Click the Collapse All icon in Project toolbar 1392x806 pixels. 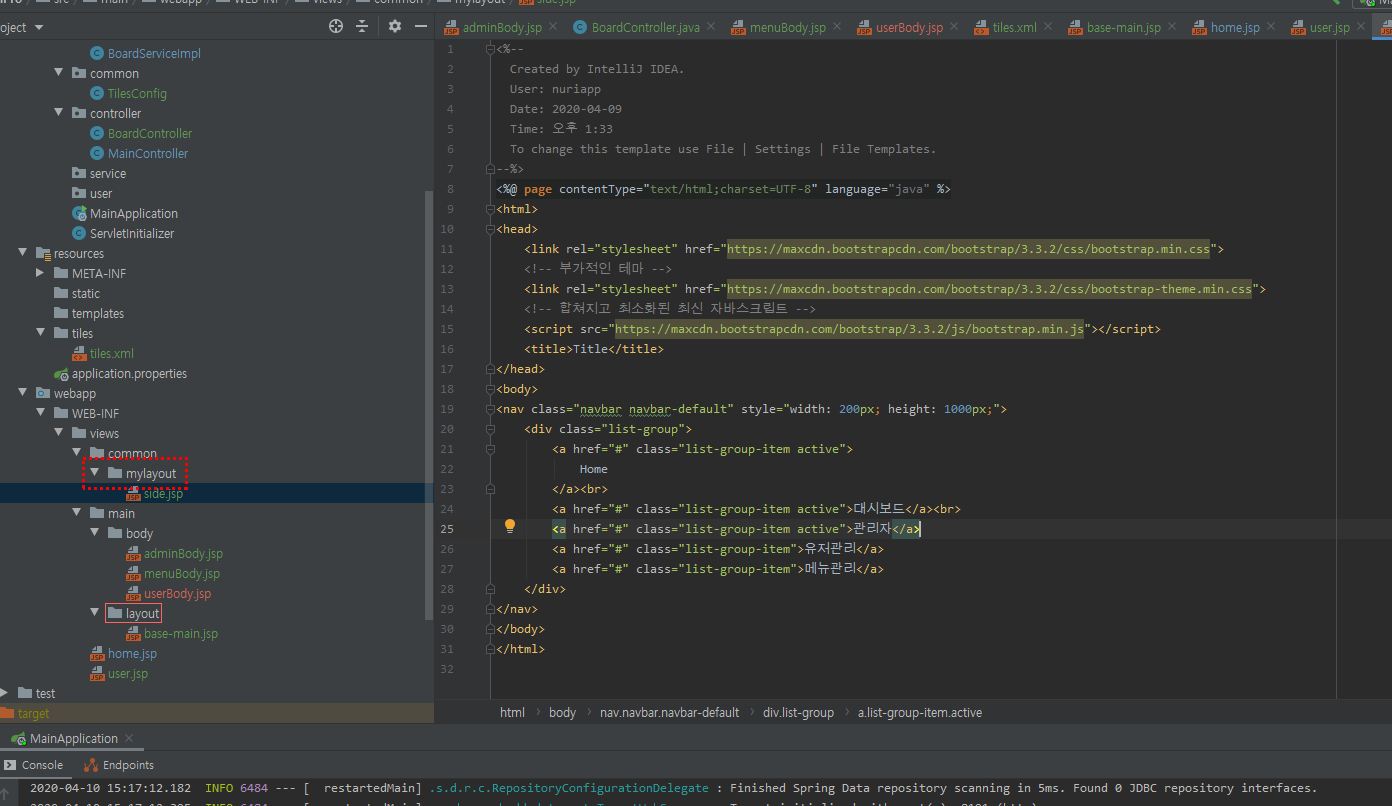click(362, 27)
